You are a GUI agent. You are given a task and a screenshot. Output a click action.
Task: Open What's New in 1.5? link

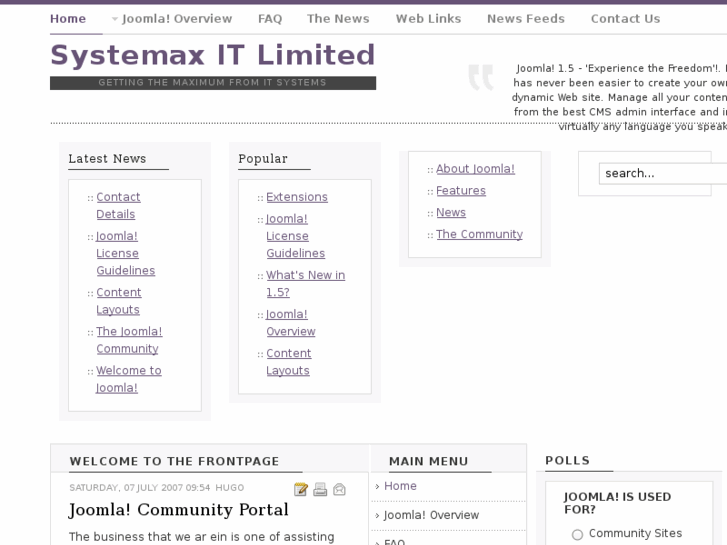(x=306, y=284)
